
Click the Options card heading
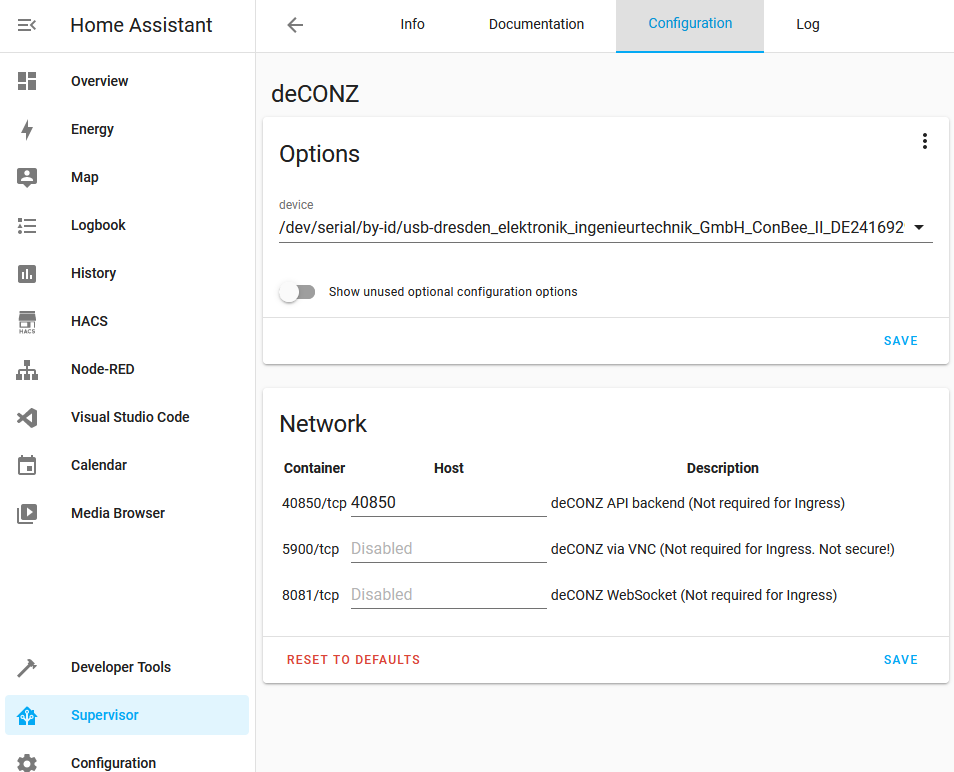pos(319,154)
